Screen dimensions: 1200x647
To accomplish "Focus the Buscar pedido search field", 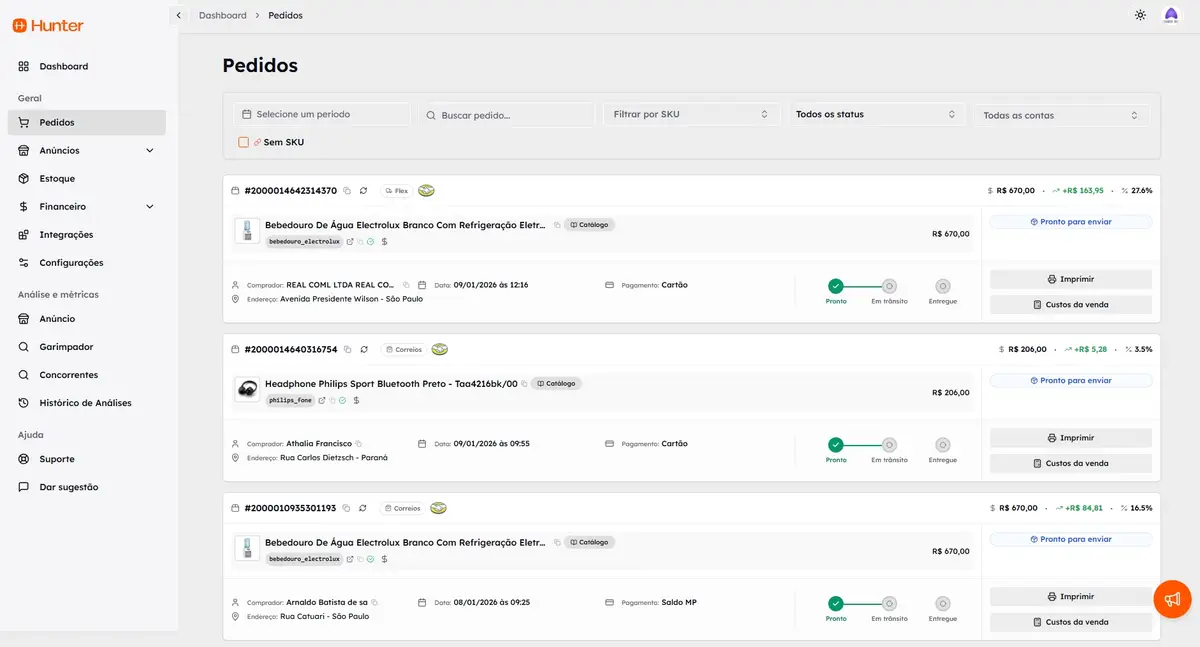I will 506,114.
